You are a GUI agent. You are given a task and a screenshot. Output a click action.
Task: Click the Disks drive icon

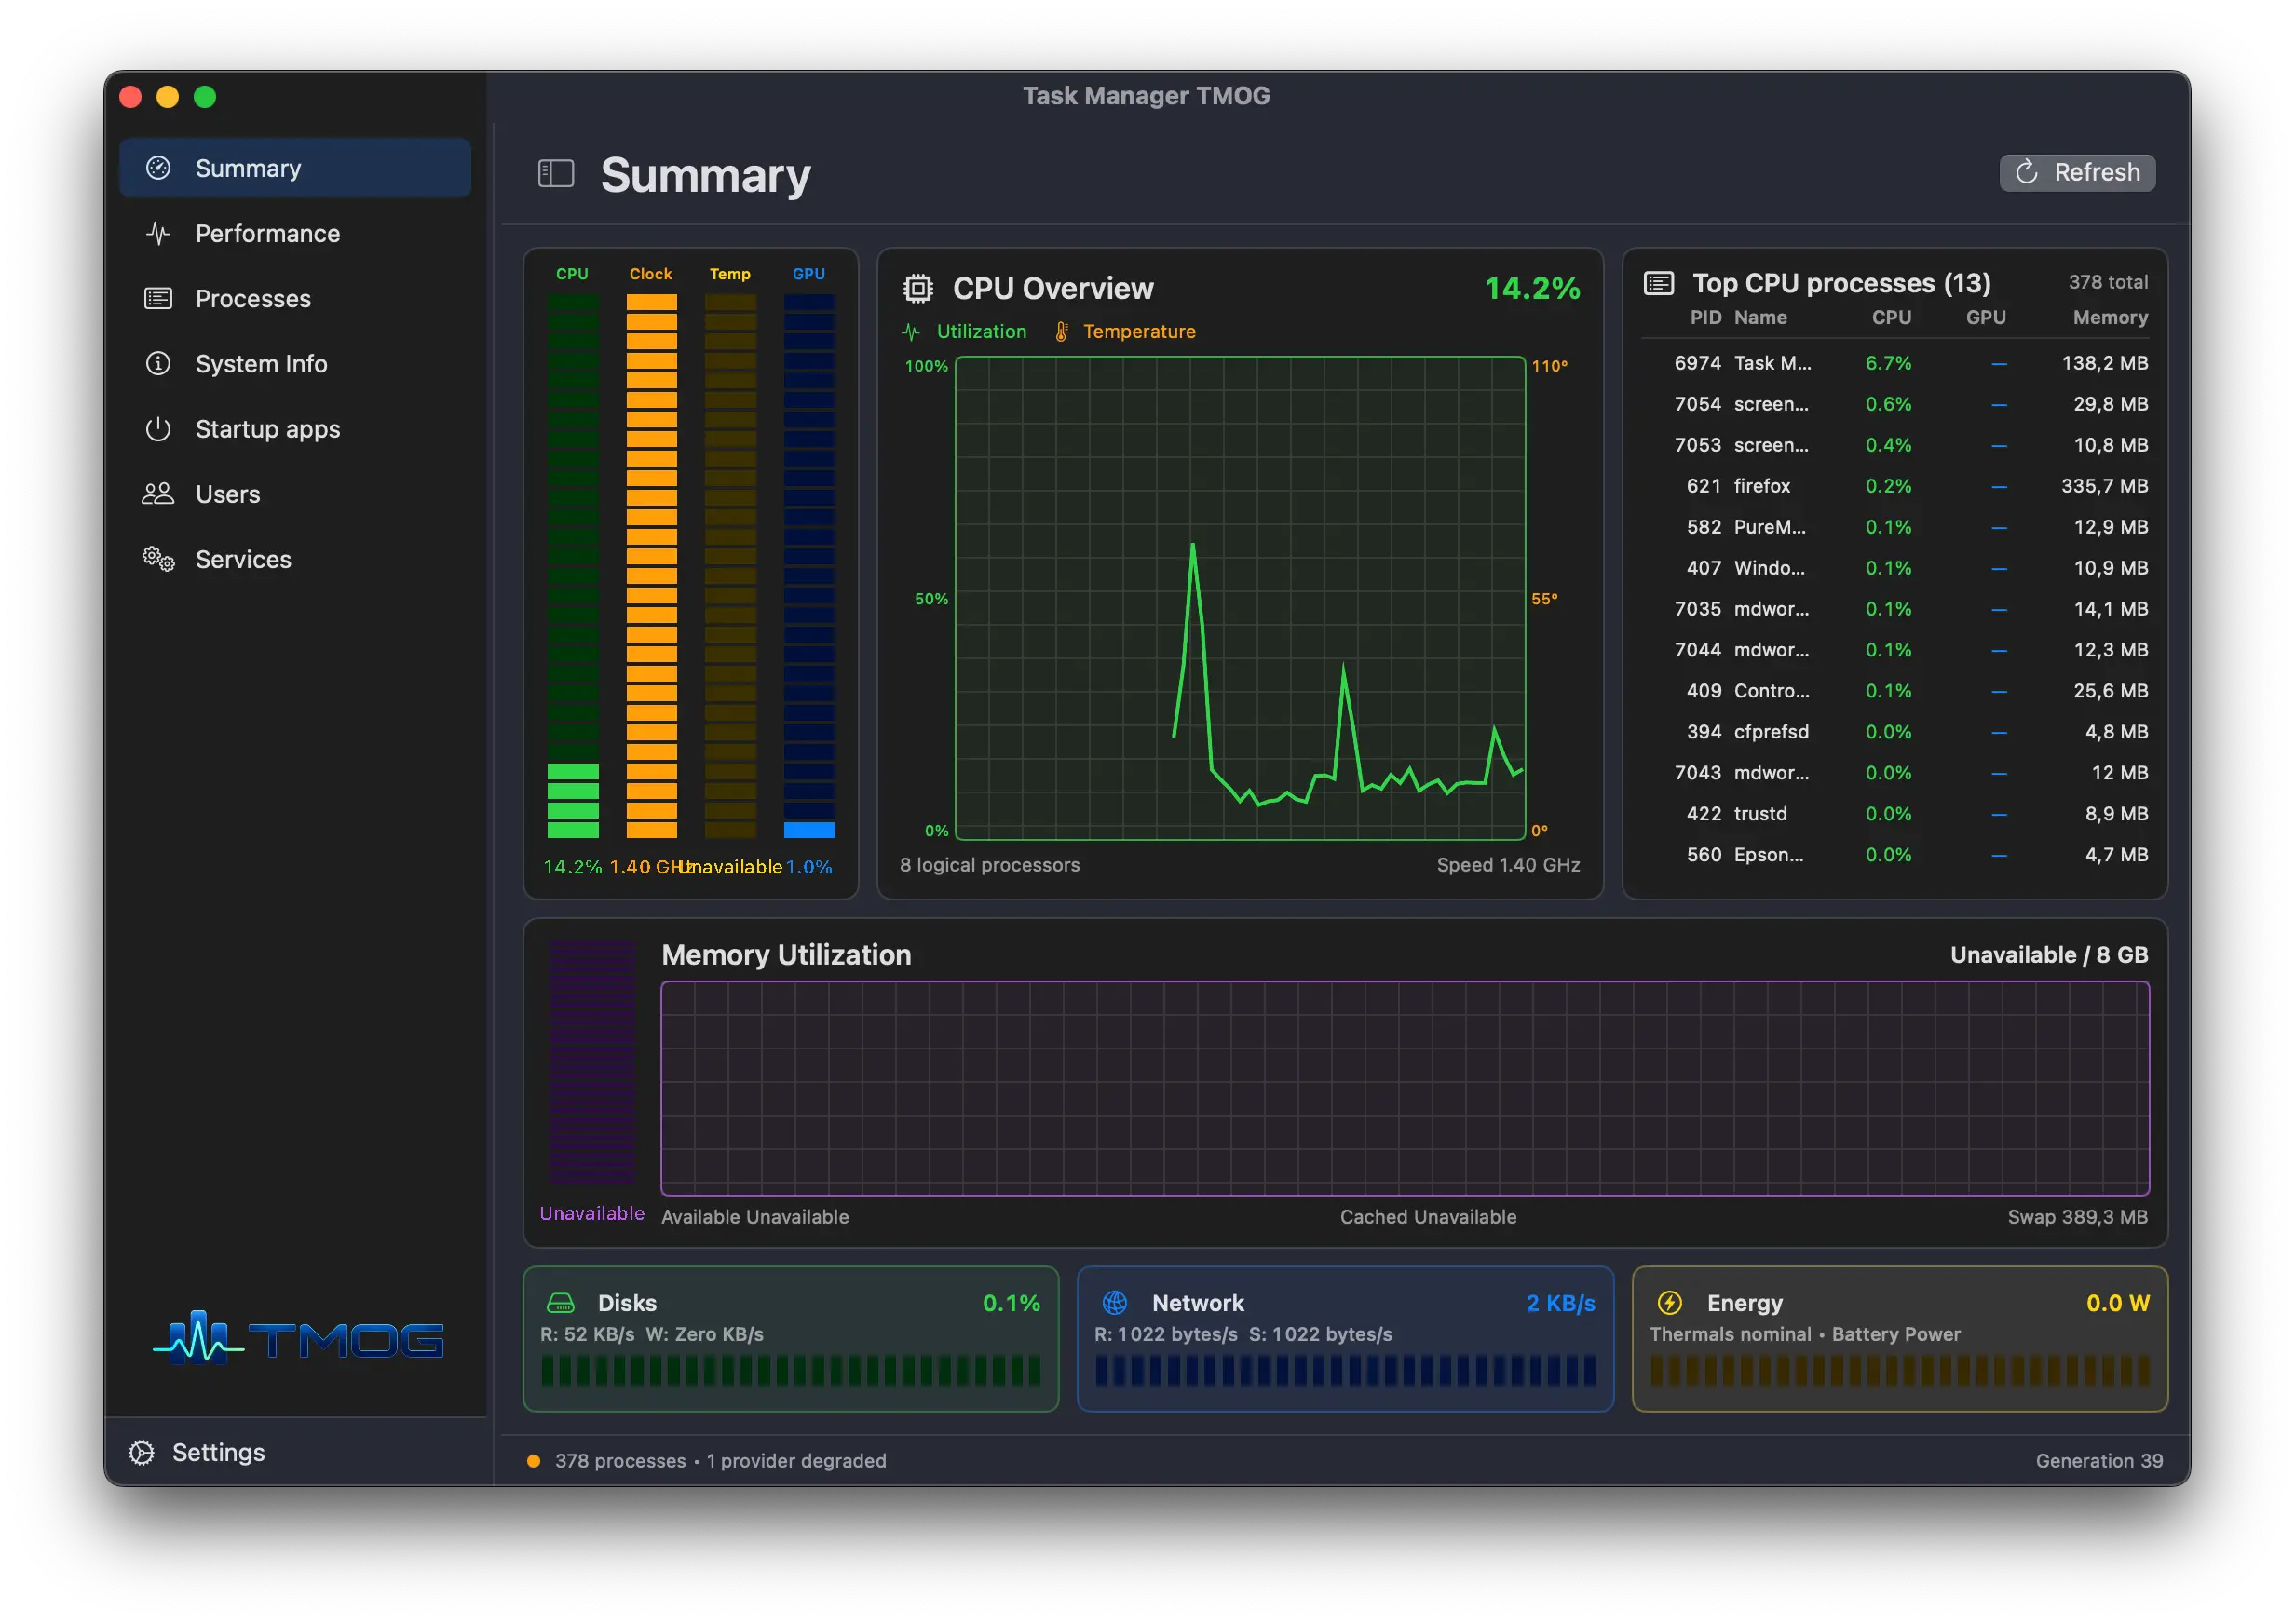(x=561, y=1303)
